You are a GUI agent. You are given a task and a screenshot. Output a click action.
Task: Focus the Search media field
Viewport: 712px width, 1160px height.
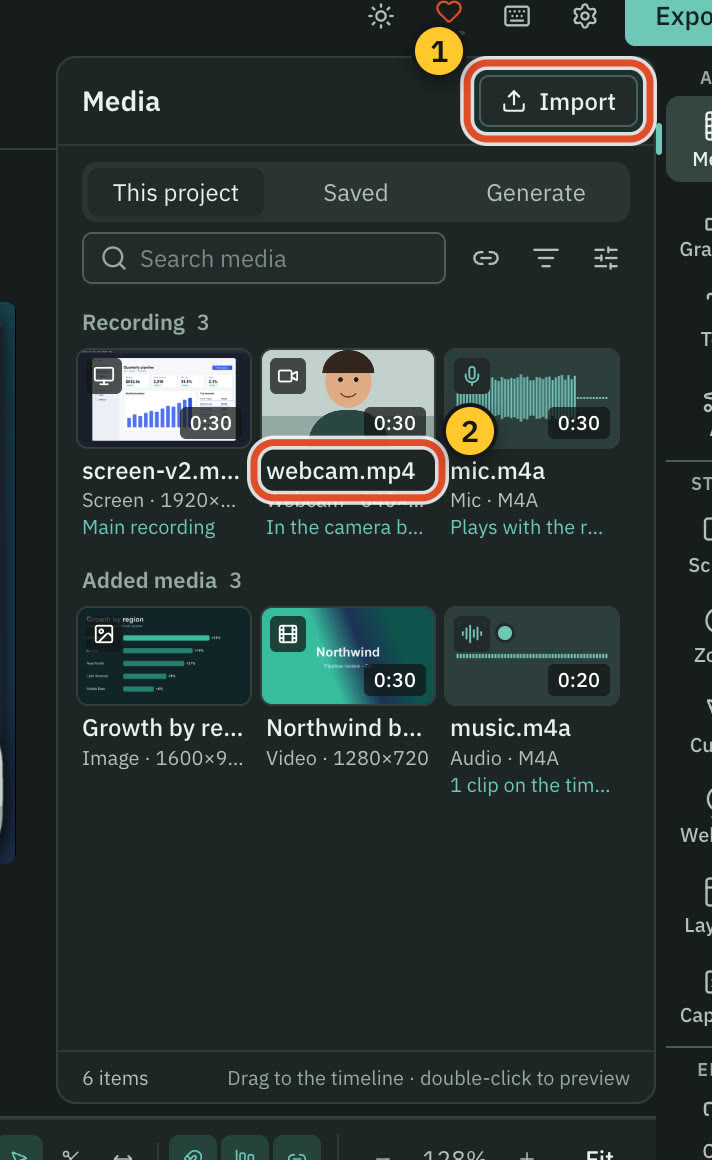click(x=263, y=258)
